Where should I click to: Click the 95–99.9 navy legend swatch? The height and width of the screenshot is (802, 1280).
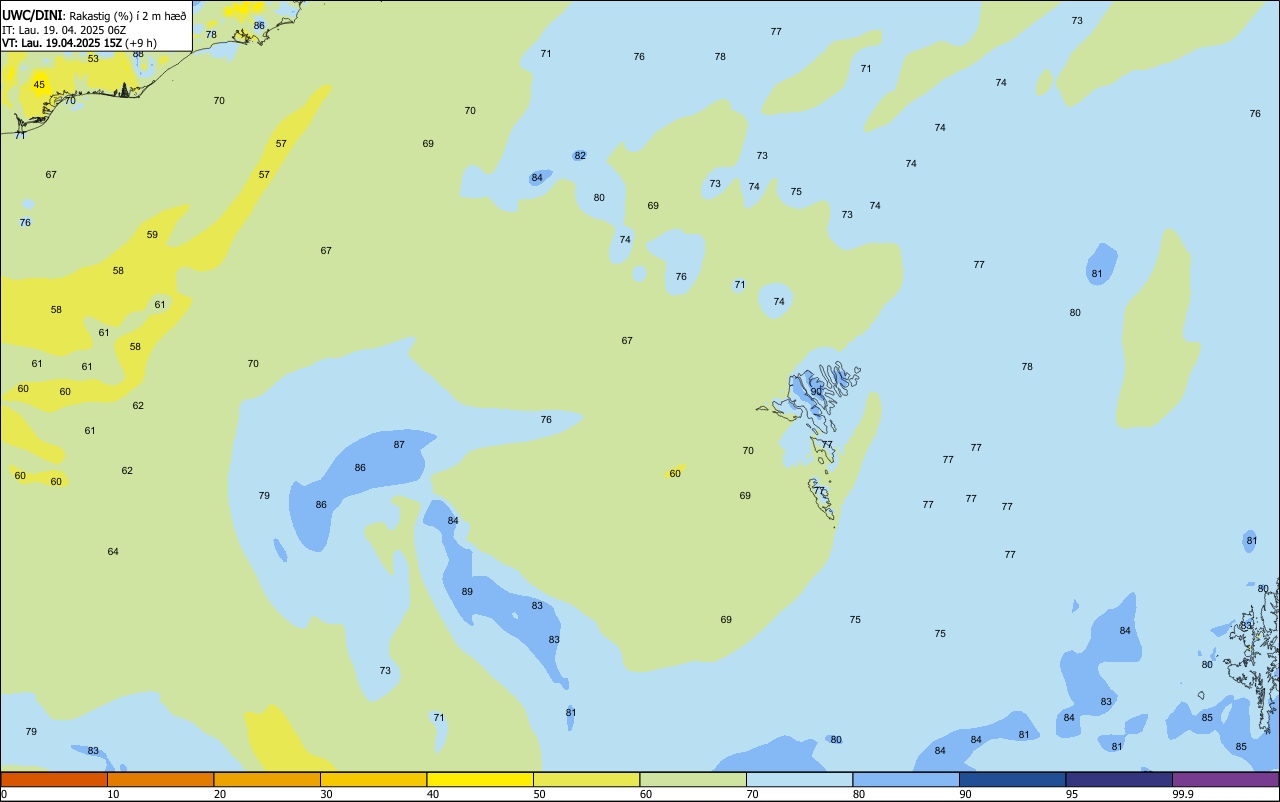[x=1119, y=779]
